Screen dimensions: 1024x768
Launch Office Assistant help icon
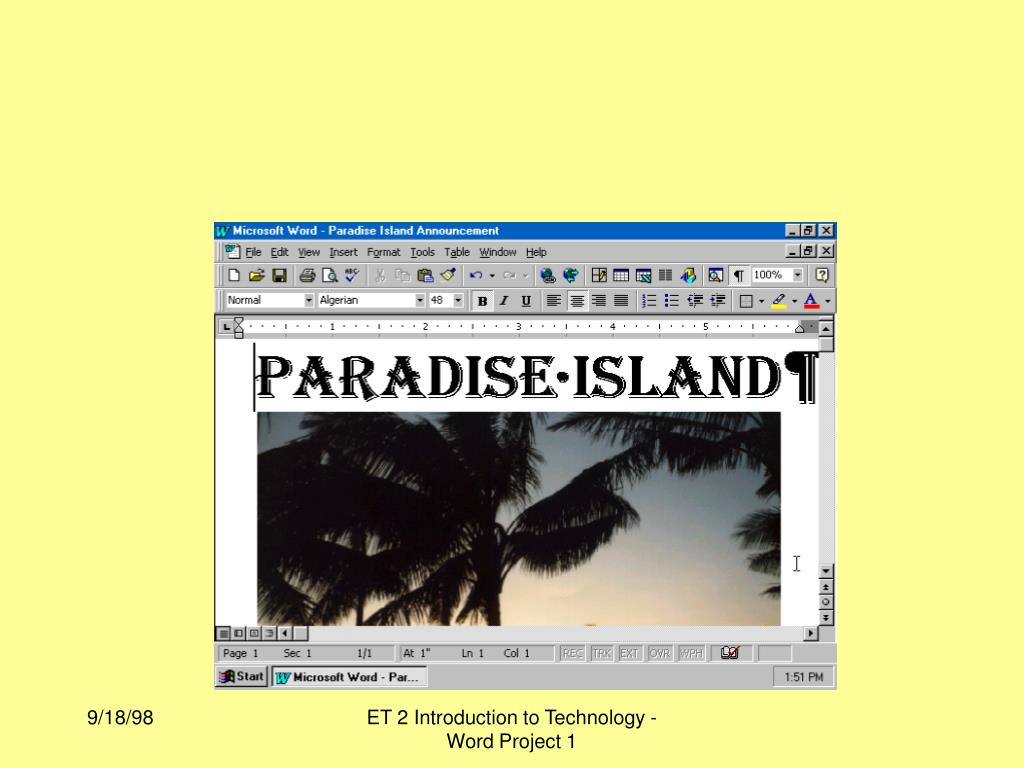[822, 276]
